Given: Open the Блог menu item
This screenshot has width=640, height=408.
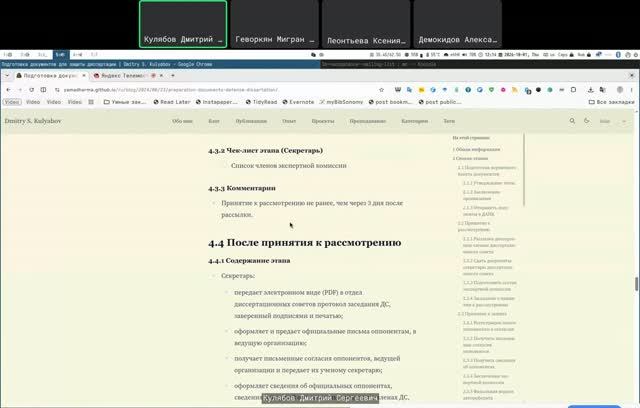Looking at the screenshot, I should 214,121.
